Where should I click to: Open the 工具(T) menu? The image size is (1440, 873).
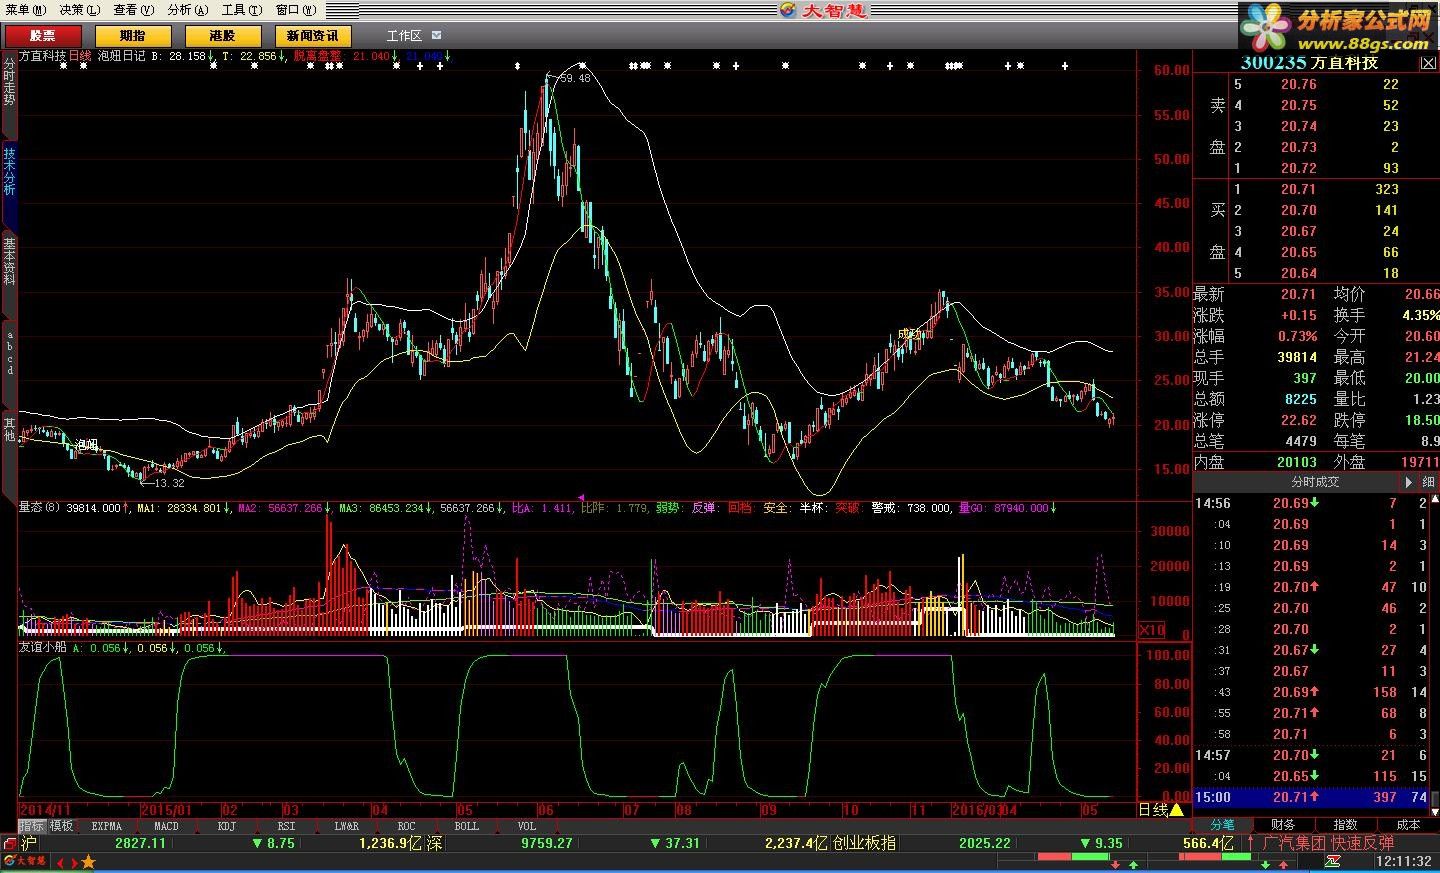[x=242, y=9]
